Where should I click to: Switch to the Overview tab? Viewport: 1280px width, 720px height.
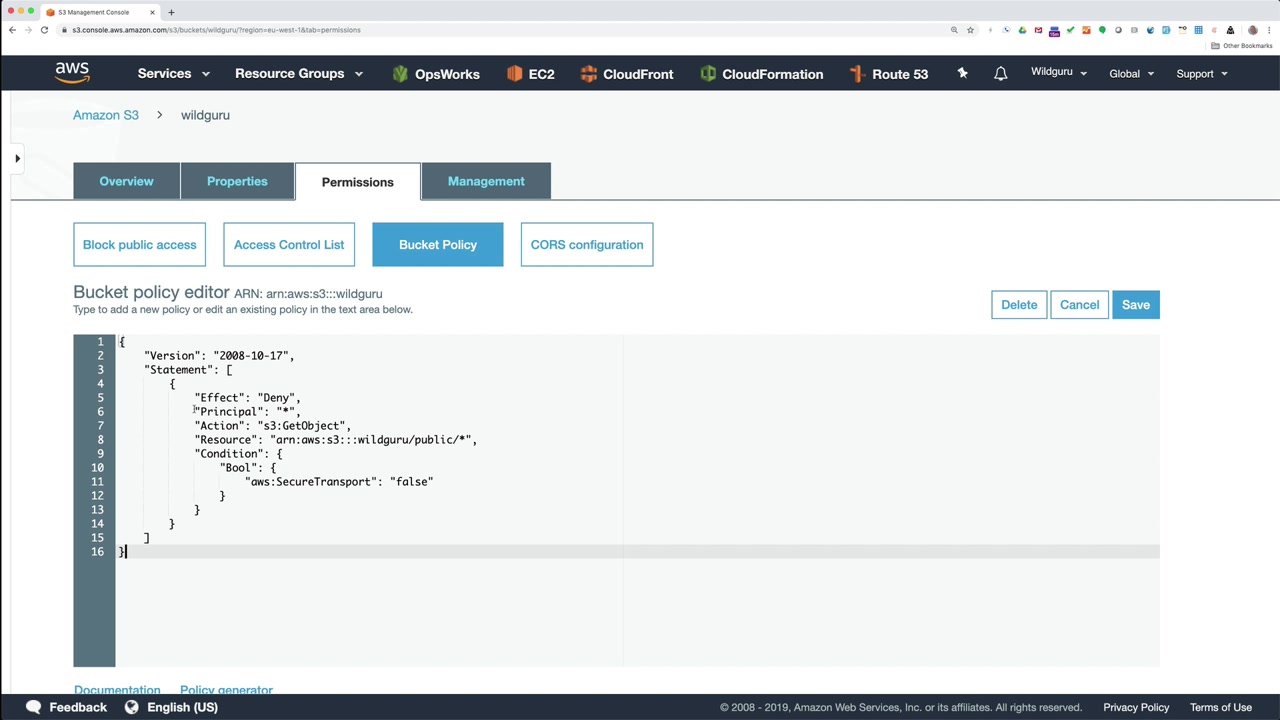(x=126, y=181)
